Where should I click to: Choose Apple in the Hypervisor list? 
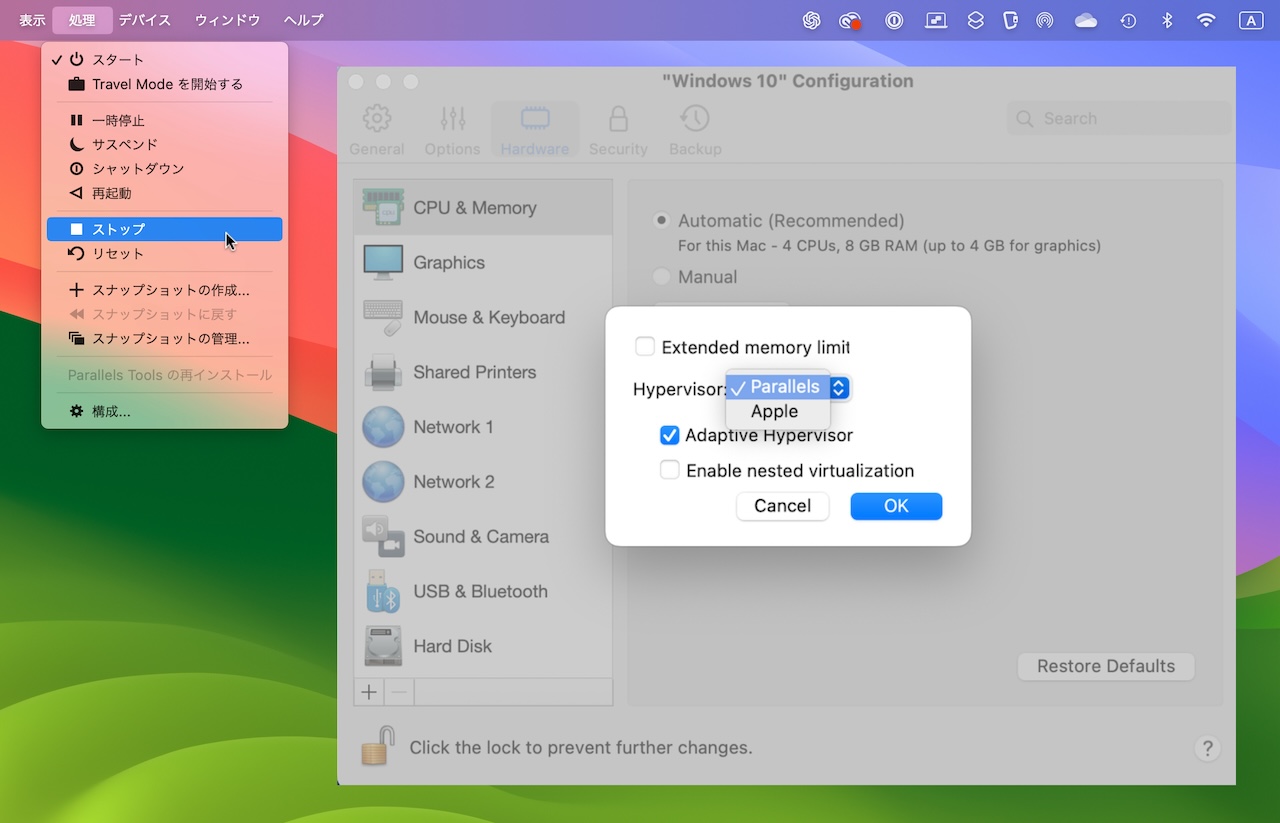pos(778,411)
